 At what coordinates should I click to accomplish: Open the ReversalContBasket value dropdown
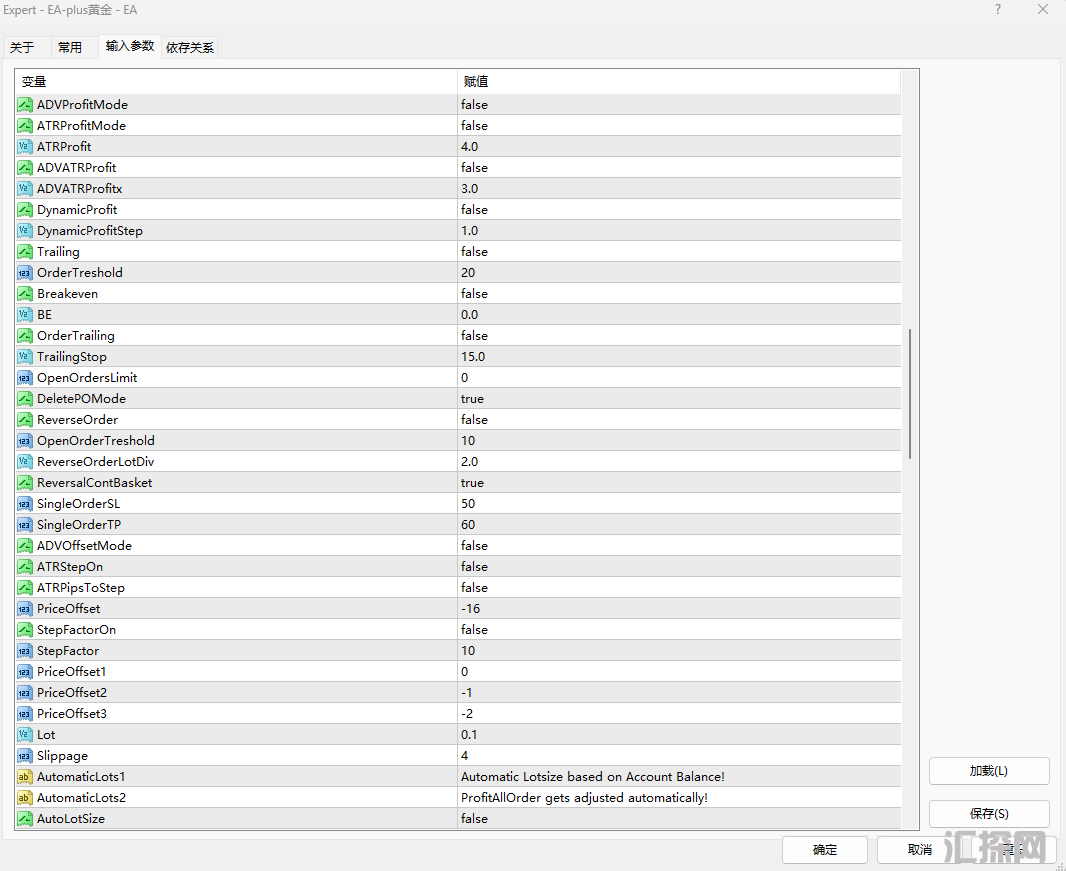[472, 483]
